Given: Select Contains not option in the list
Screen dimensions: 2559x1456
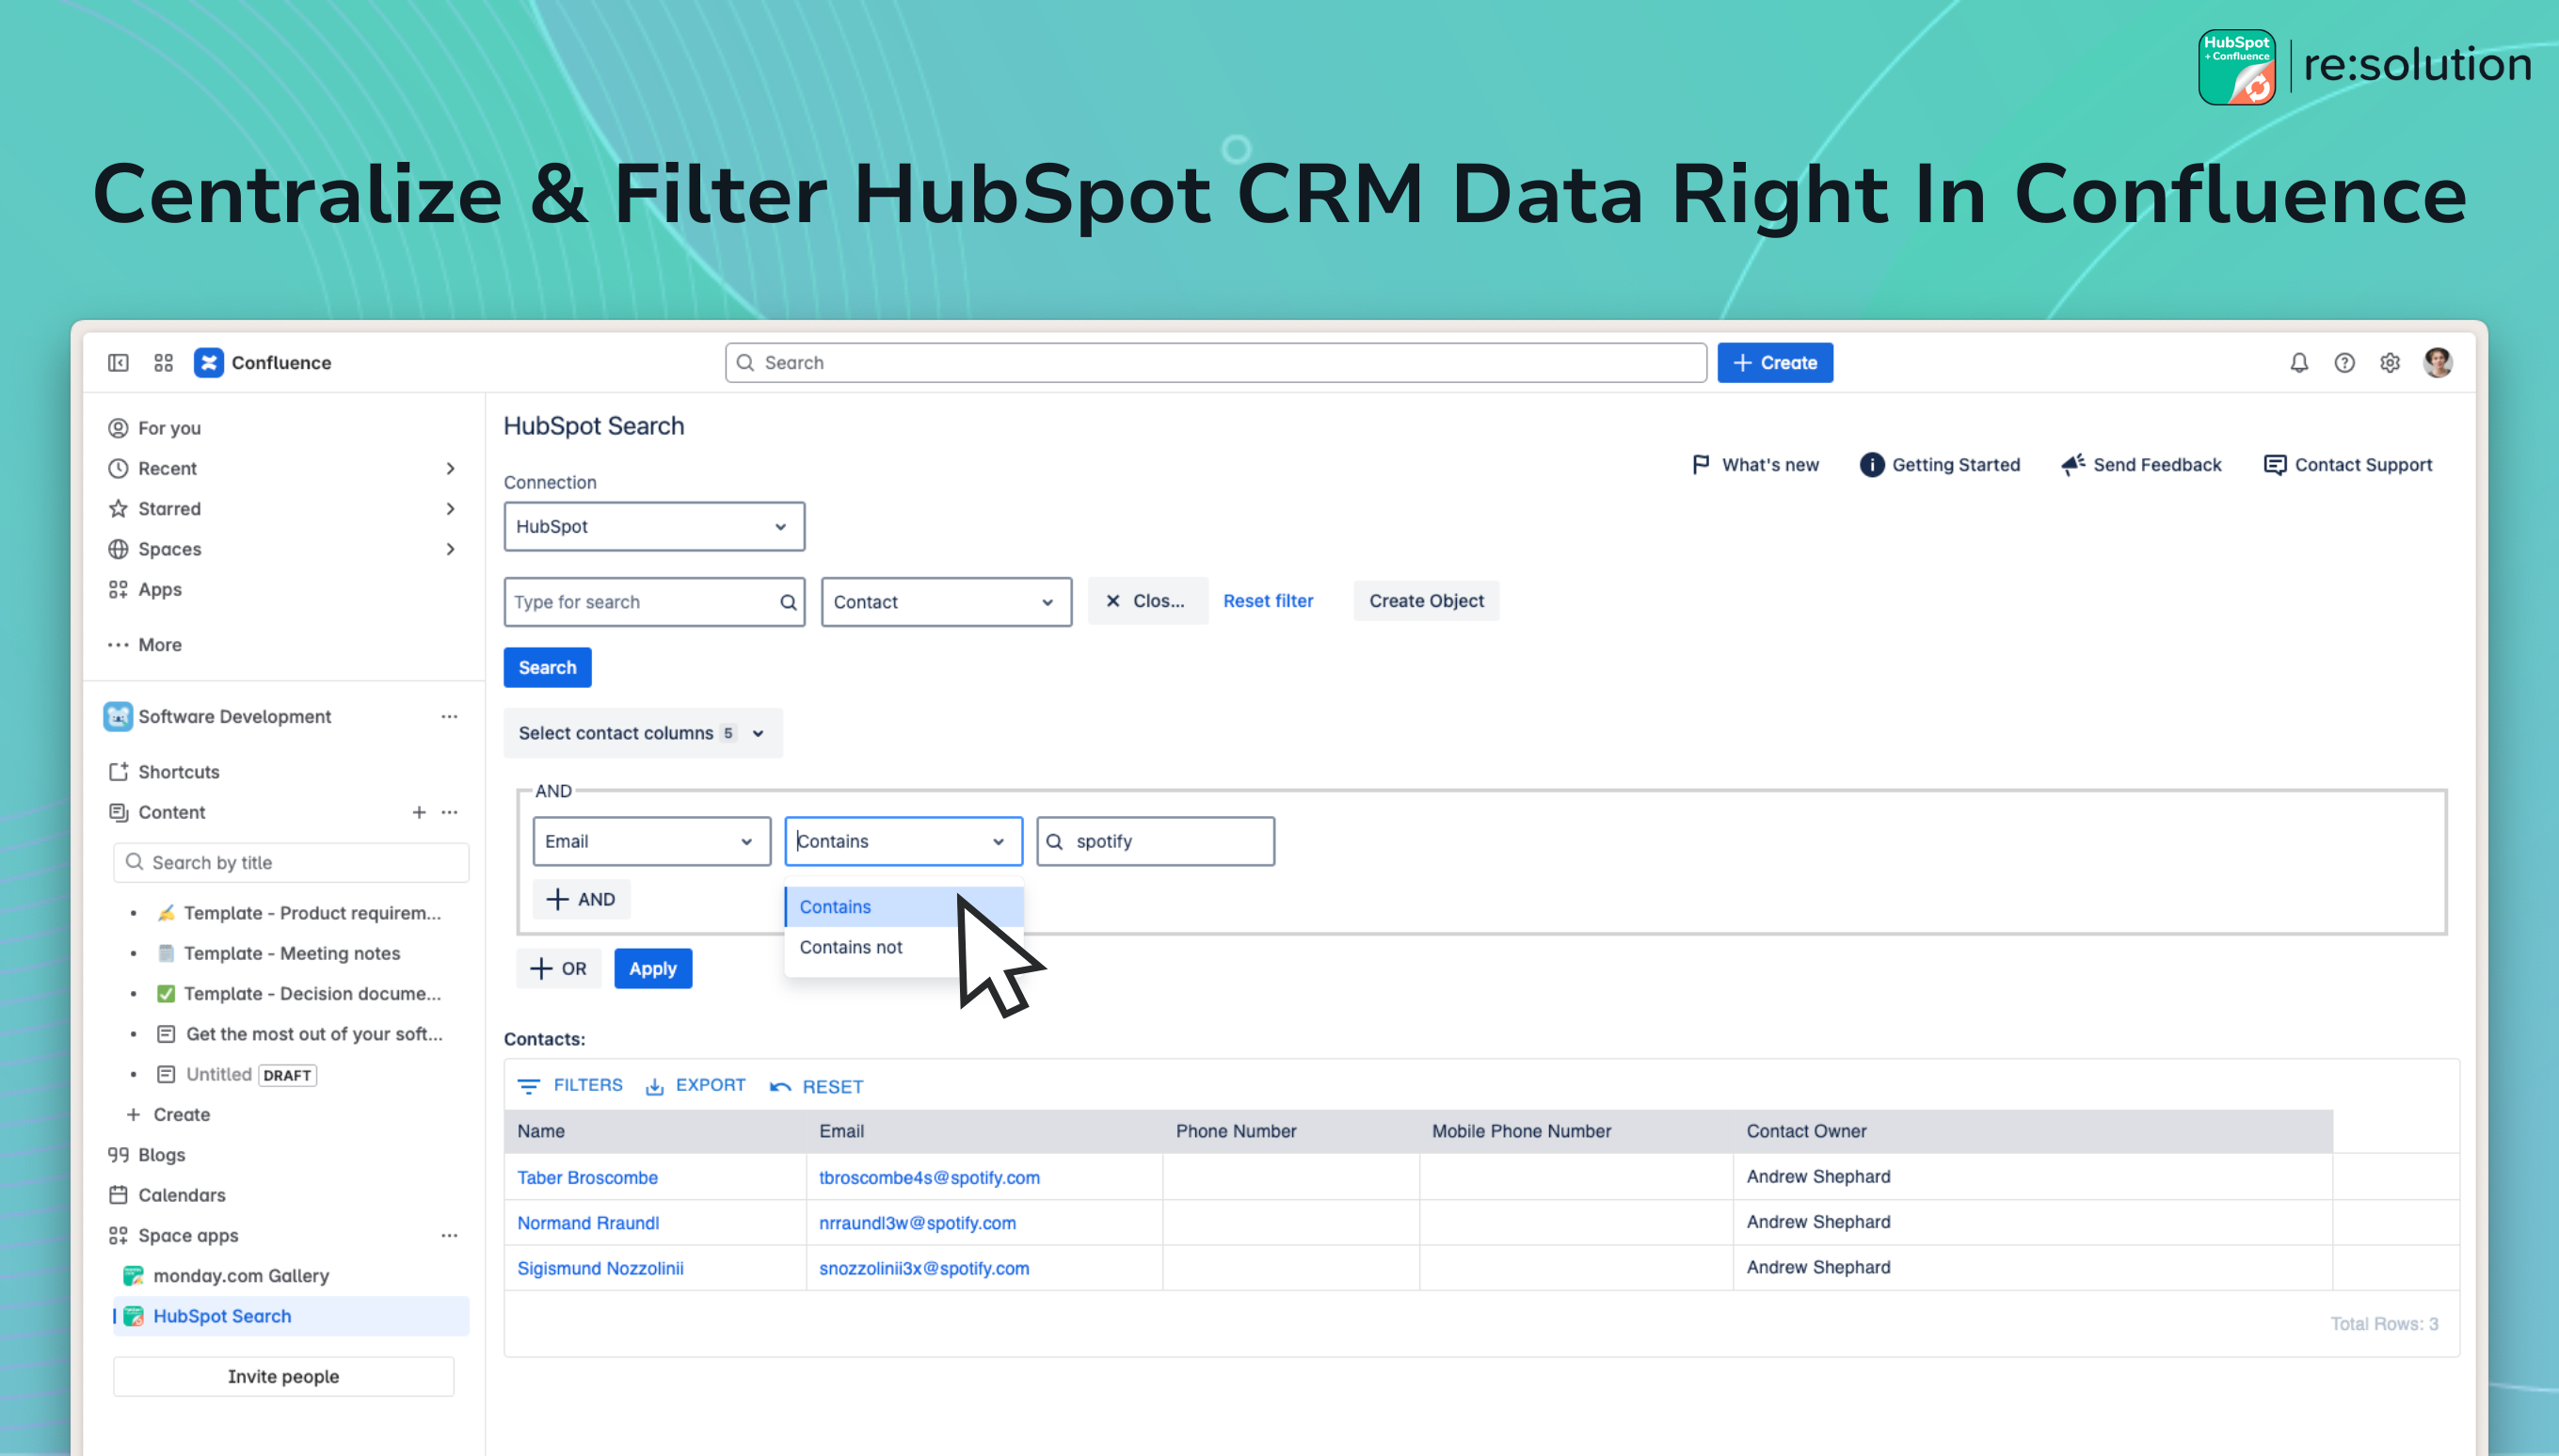Looking at the screenshot, I should pyautogui.click(x=851, y=947).
